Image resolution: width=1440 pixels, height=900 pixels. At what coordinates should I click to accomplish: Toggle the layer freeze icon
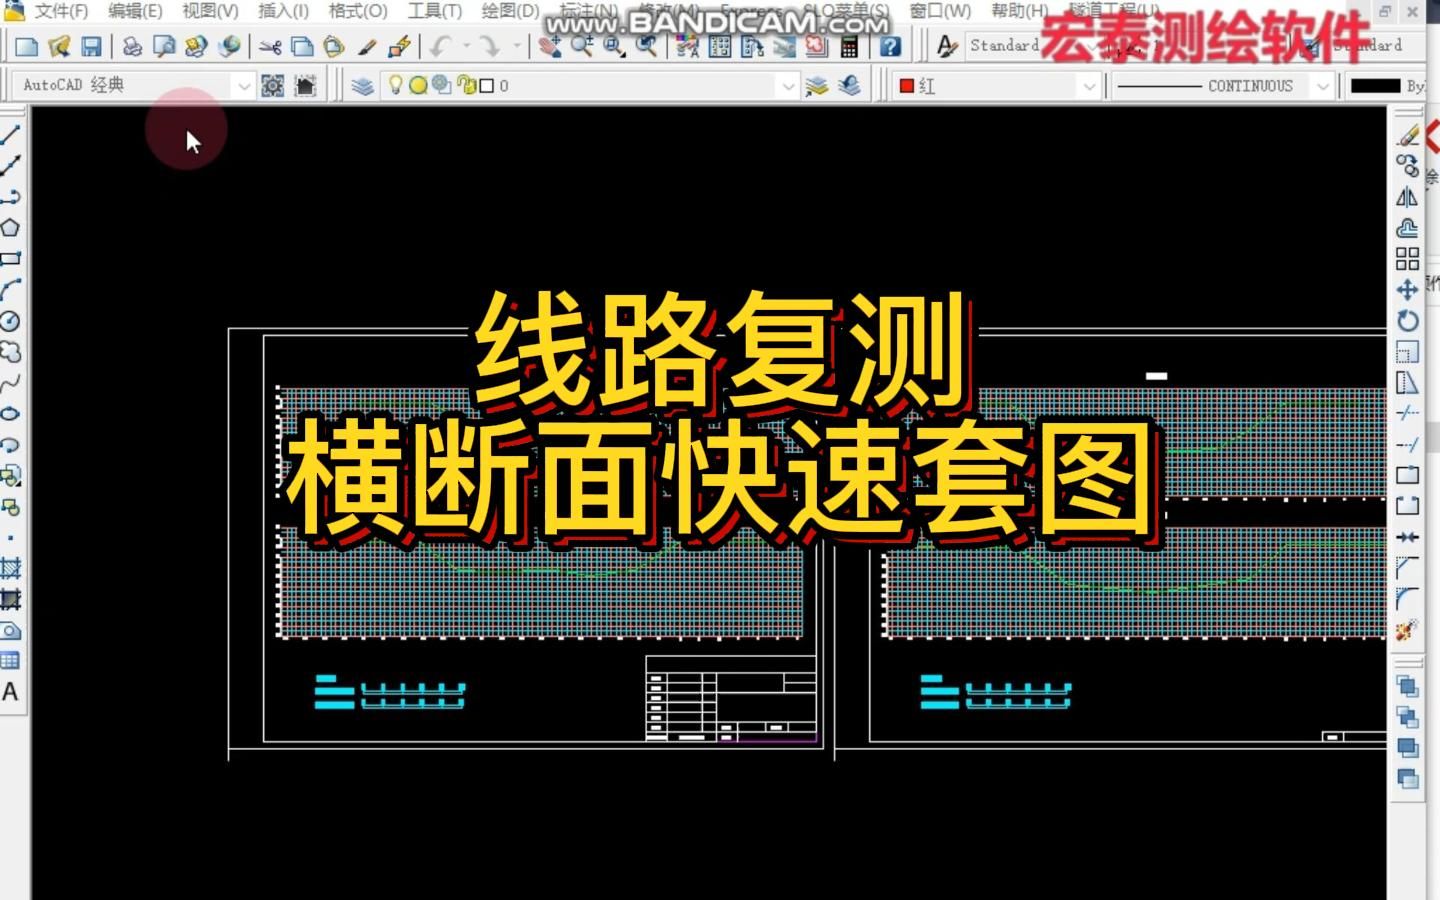[417, 86]
